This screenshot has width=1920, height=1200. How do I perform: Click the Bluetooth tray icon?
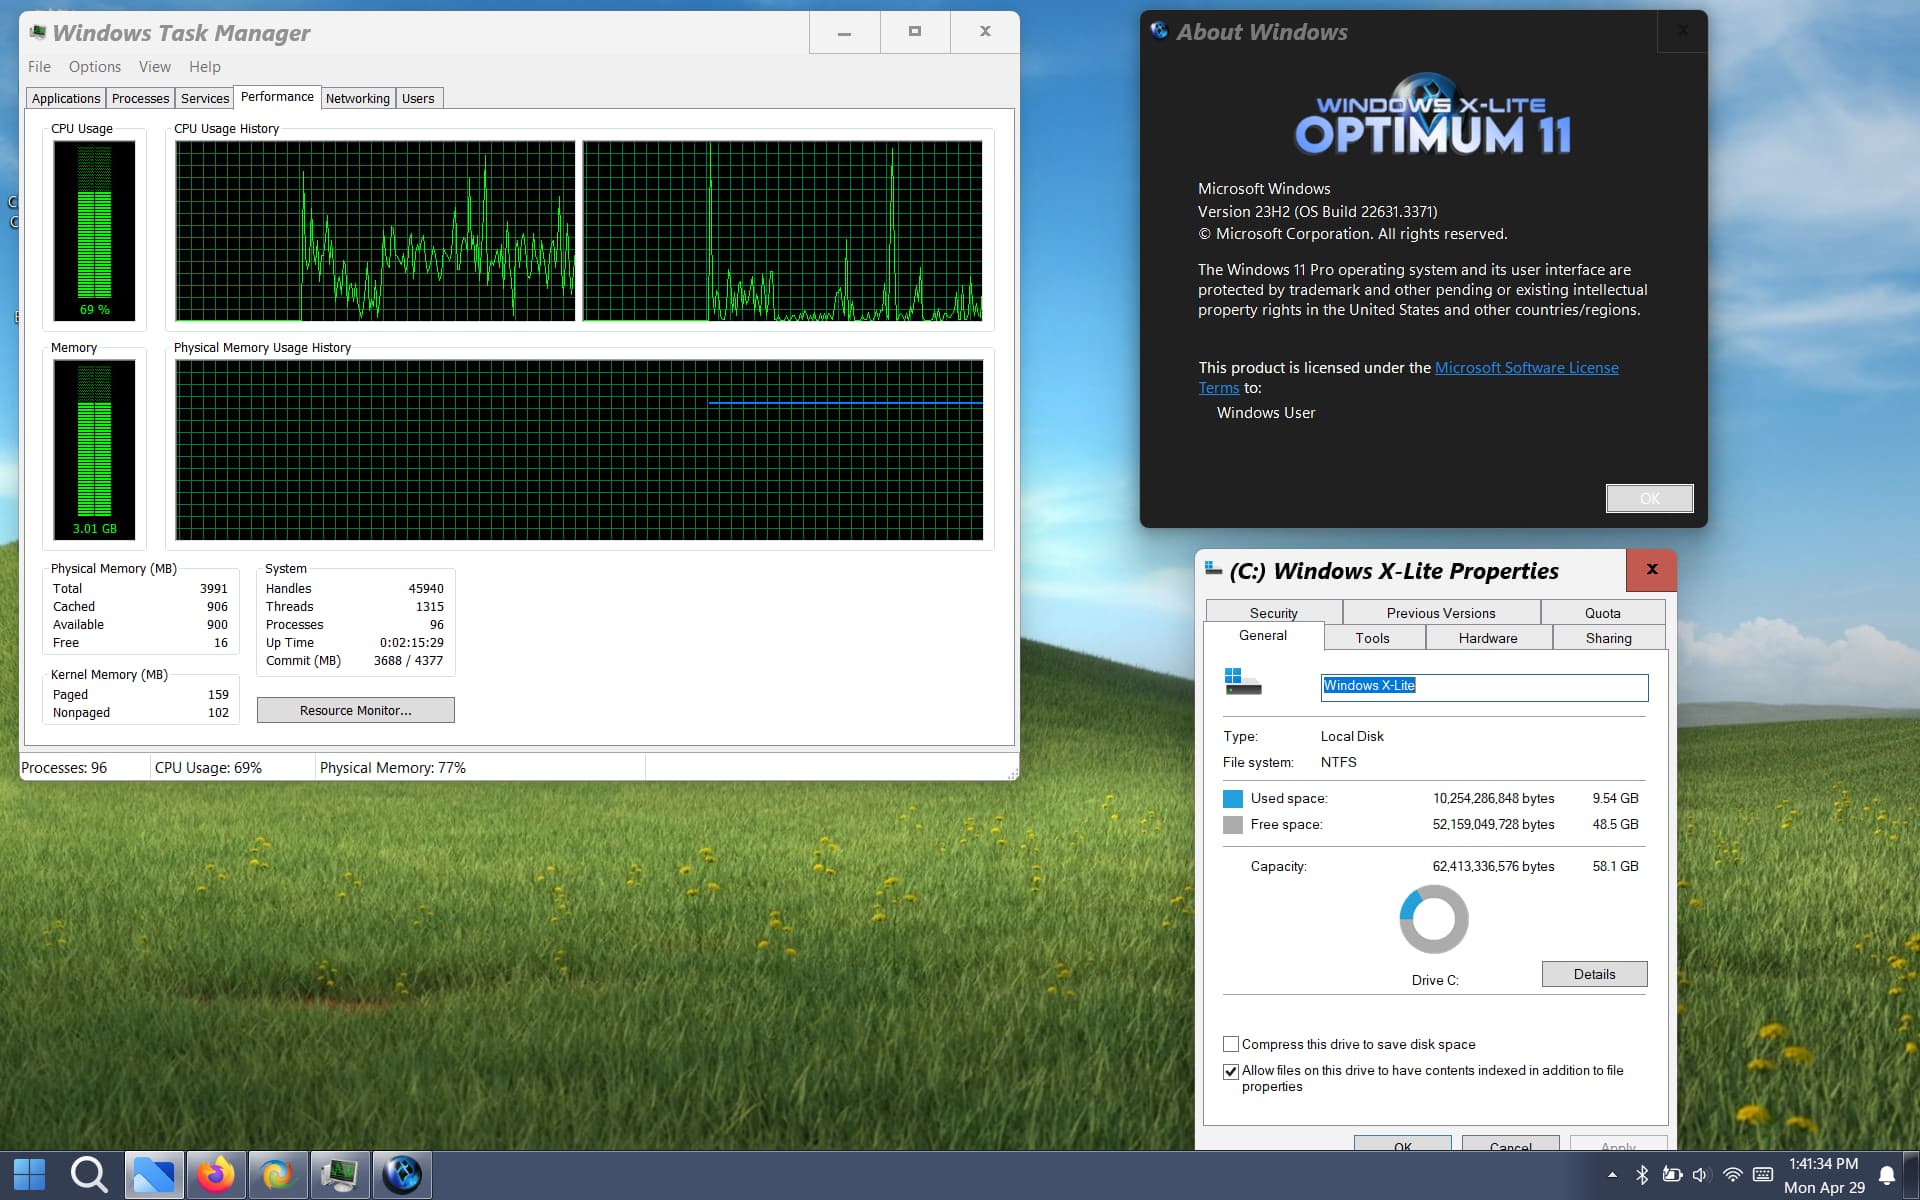pos(1642,1175)
